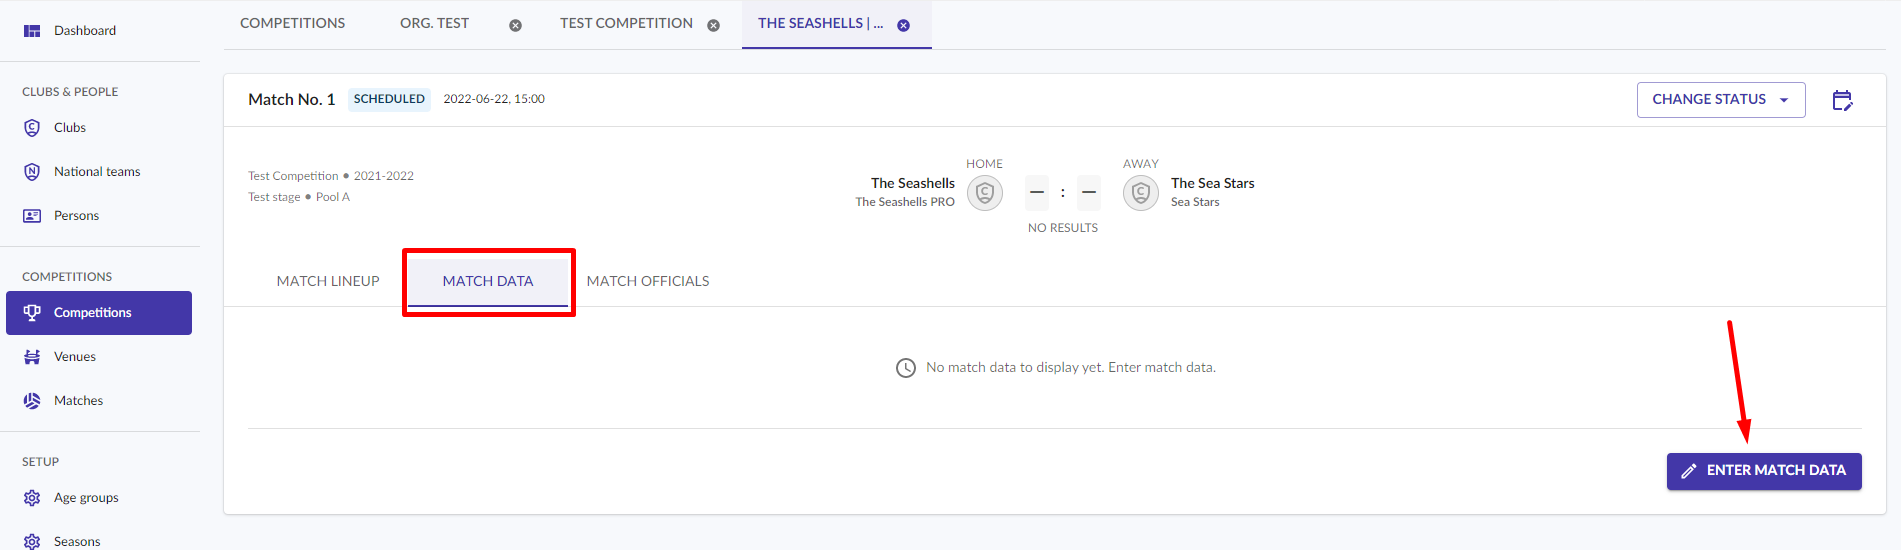The width and height of the screenshot is (1901, 550).
Task: Click the Clubs shield icon
Action: (x=32, y=128)
